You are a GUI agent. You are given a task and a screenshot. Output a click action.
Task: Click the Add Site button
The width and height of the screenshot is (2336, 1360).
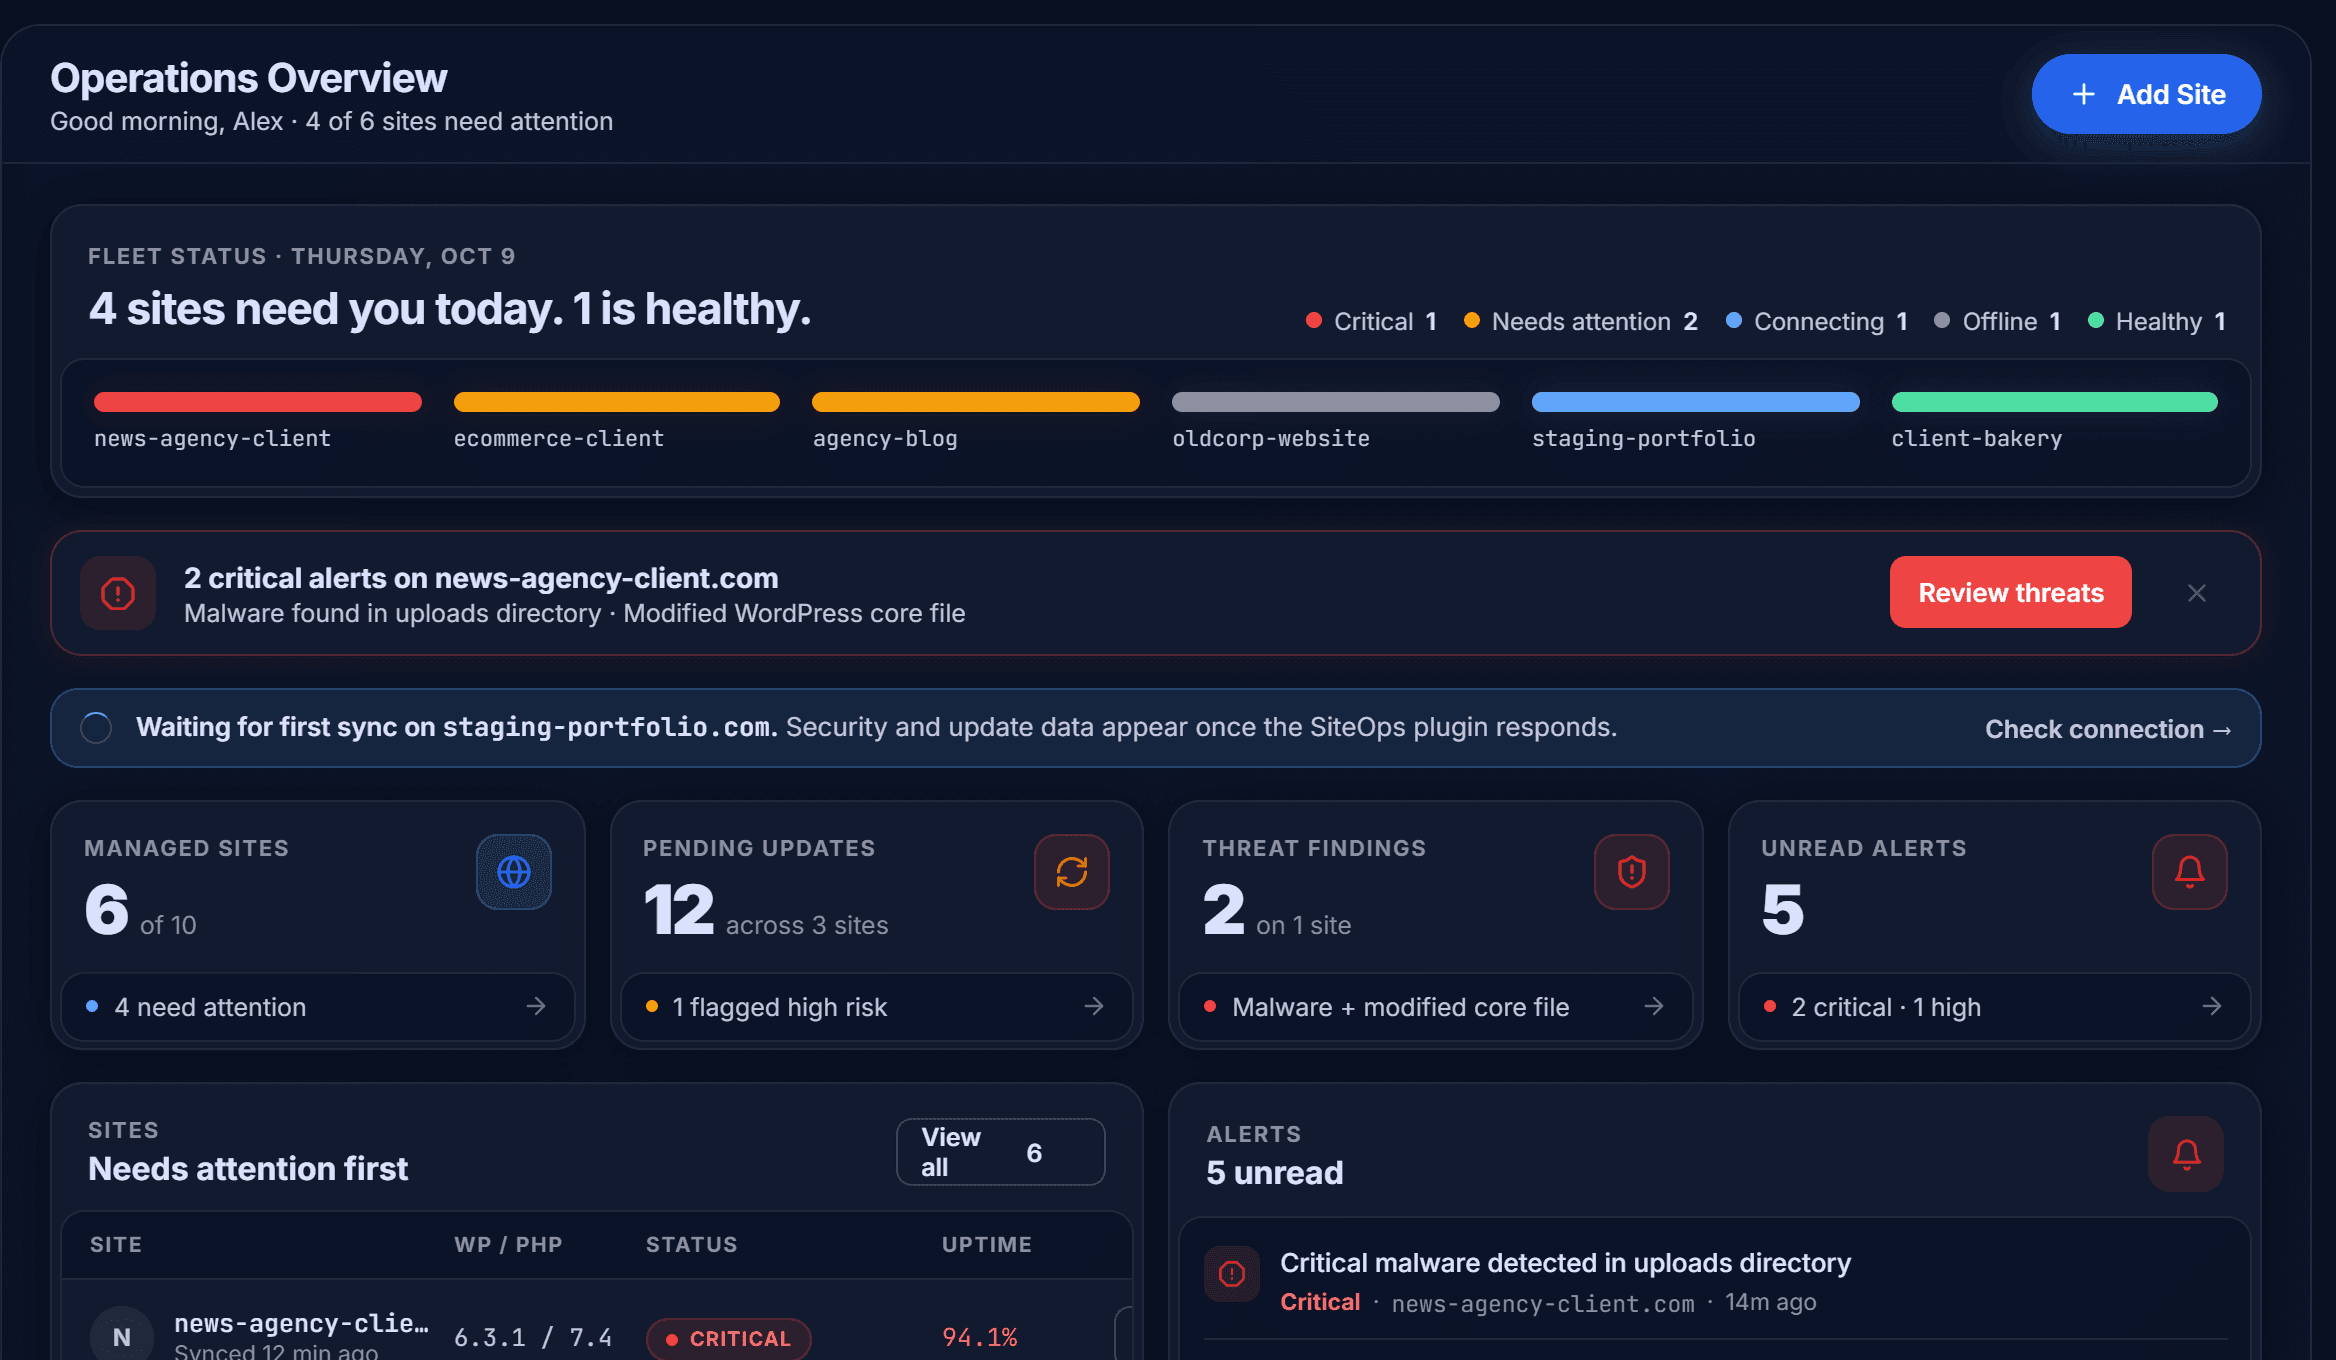coord(2146,94)
